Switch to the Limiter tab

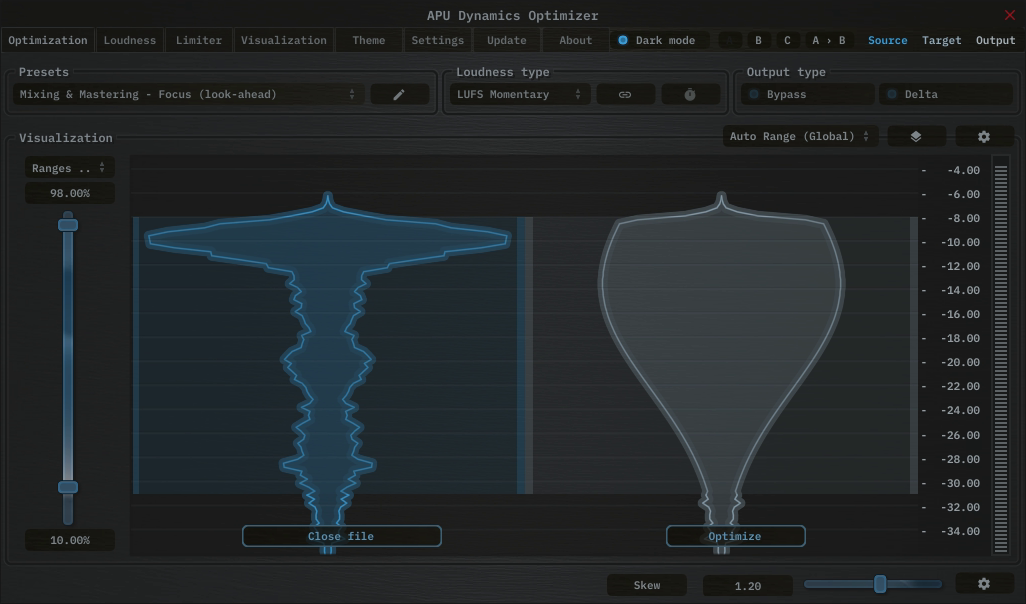pyautogui.click(x=199, y=40)
